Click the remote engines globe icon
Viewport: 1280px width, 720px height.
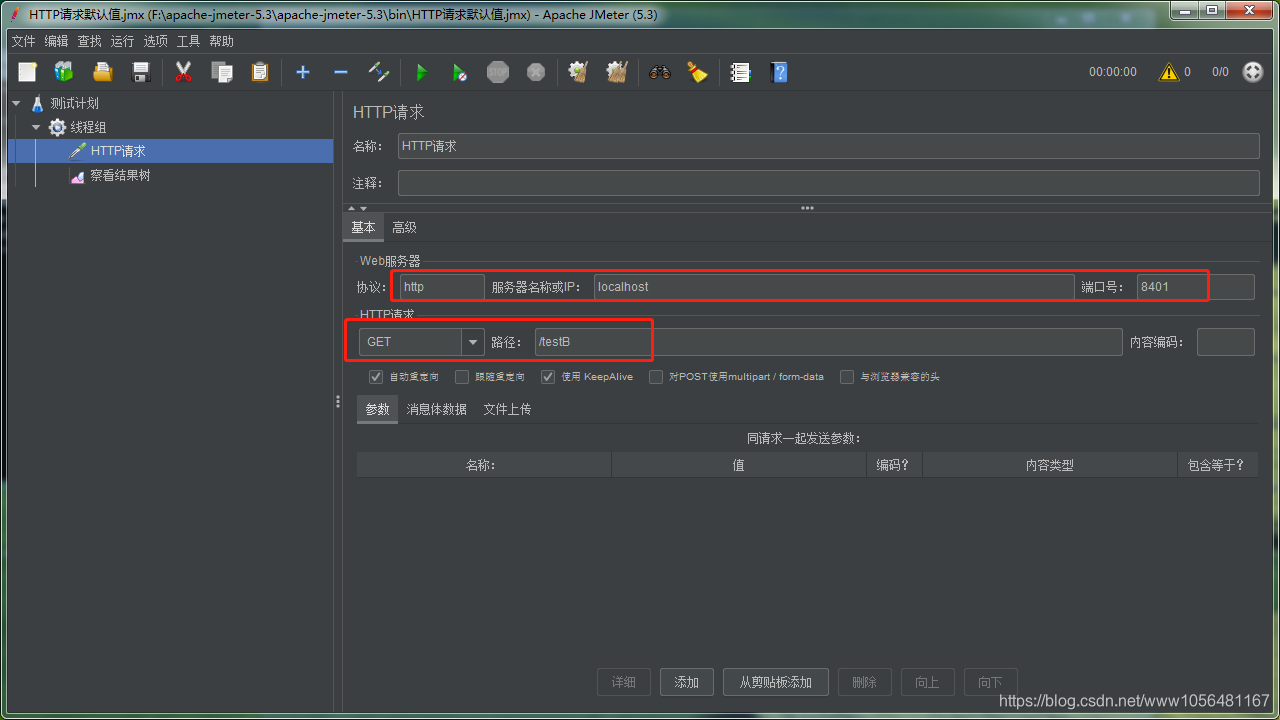click(x=1252, y=72)
